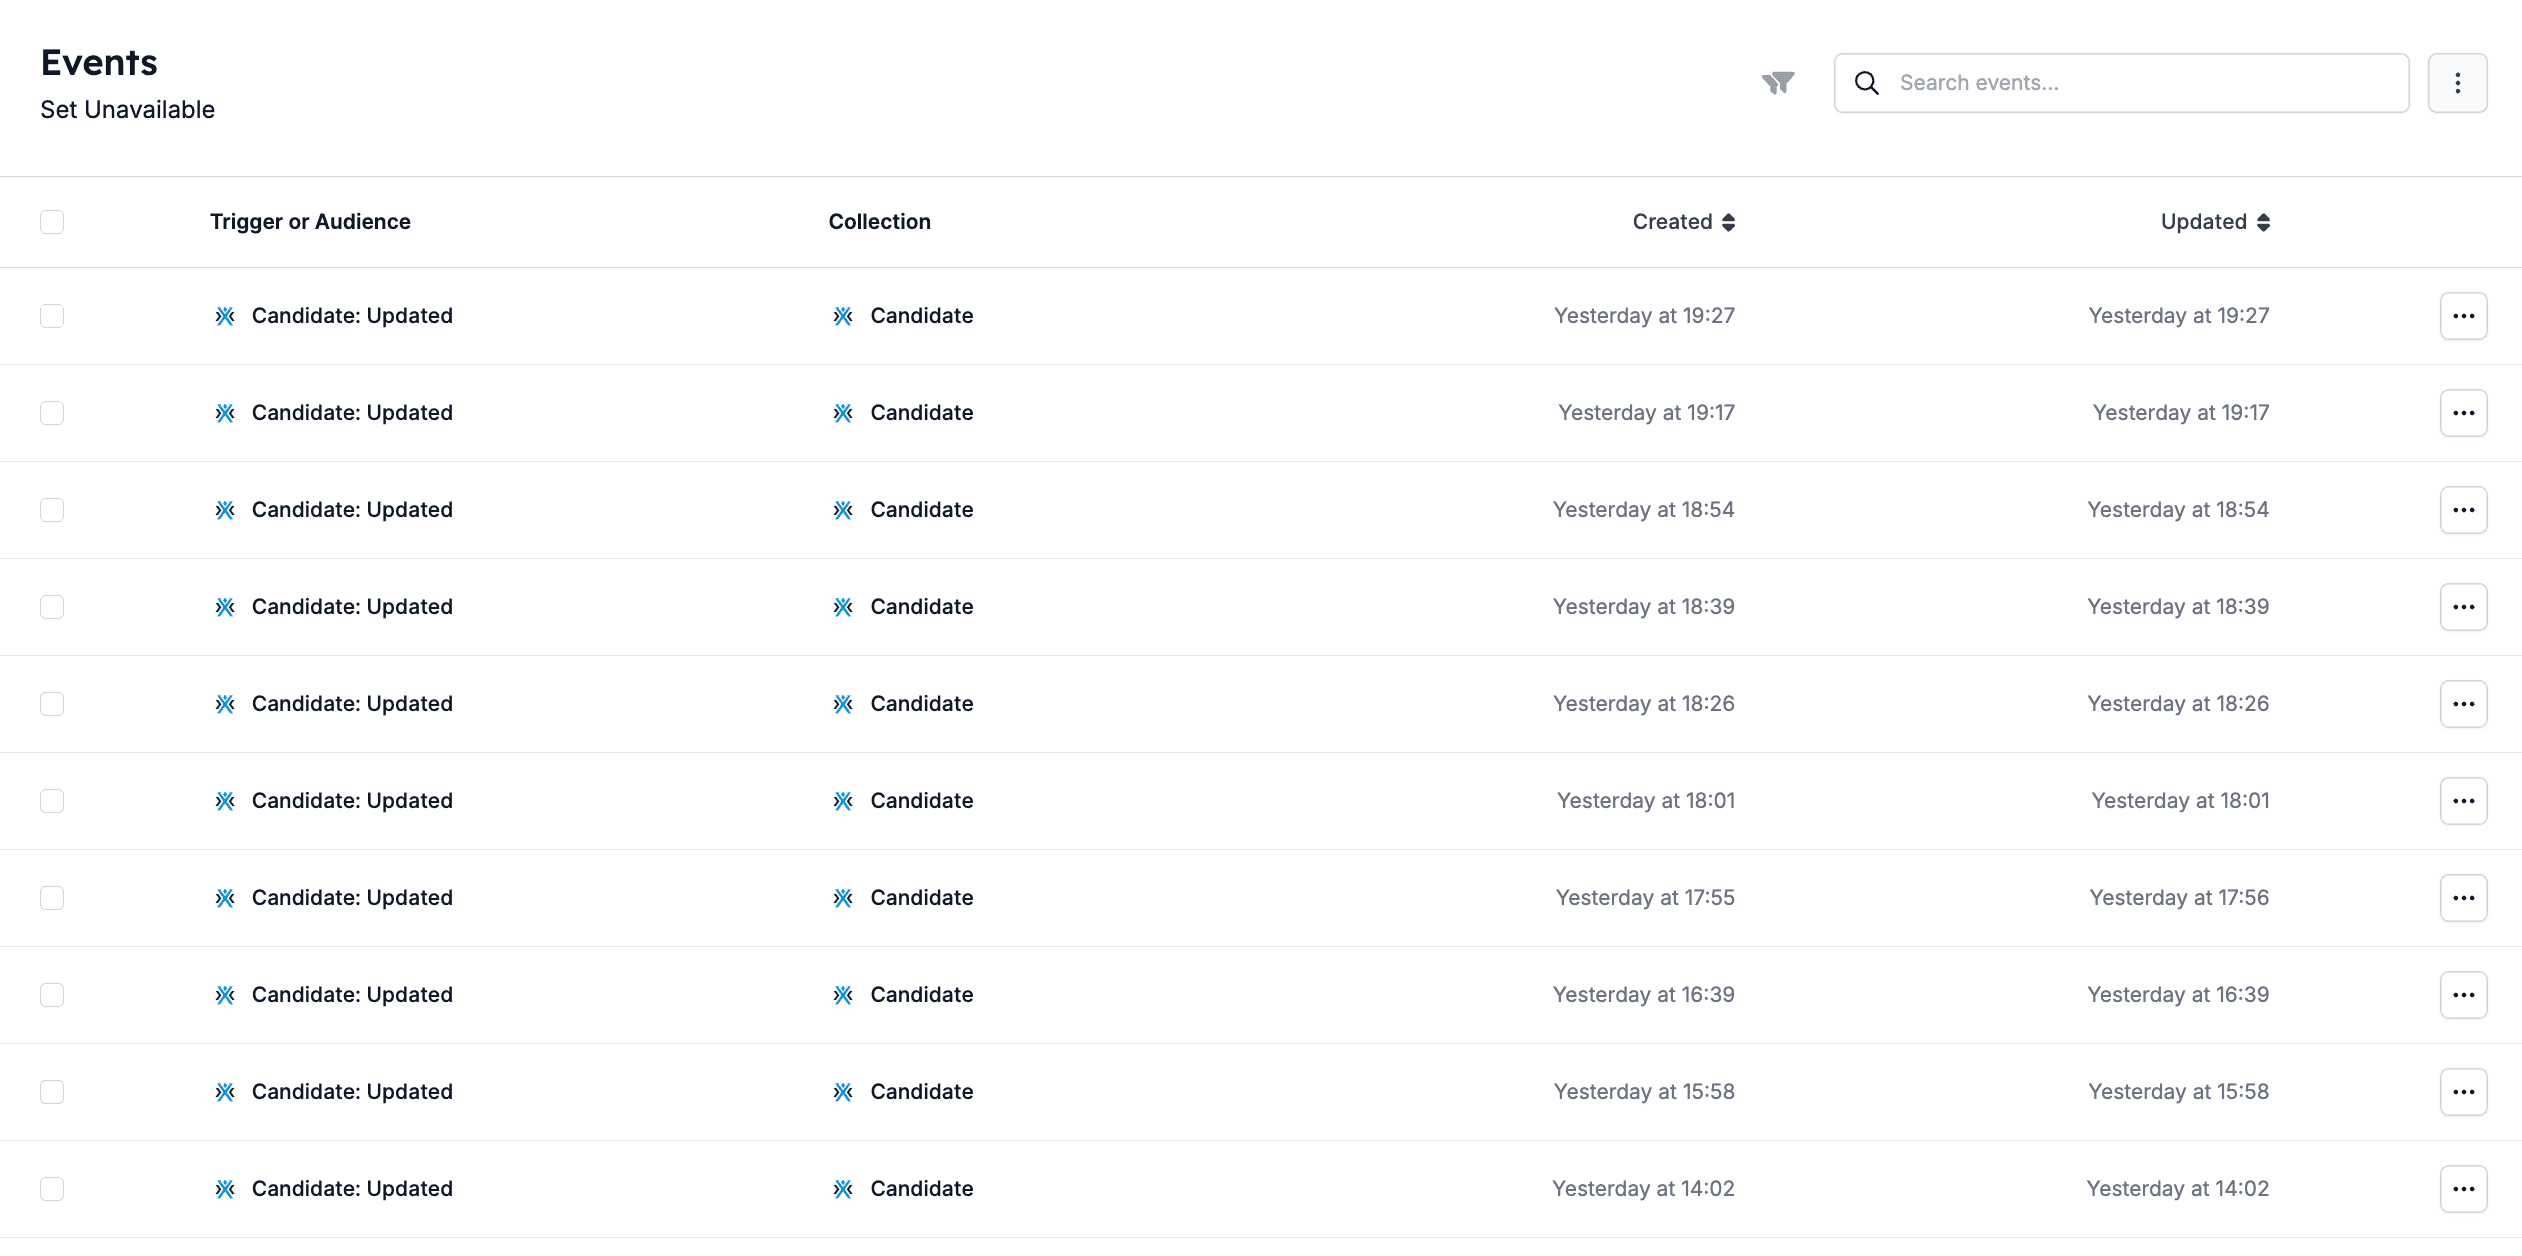This screenshot has width=2522, height=1256.
Task: Click trigger icon in the 19:27 row
Action: (225, 316)
